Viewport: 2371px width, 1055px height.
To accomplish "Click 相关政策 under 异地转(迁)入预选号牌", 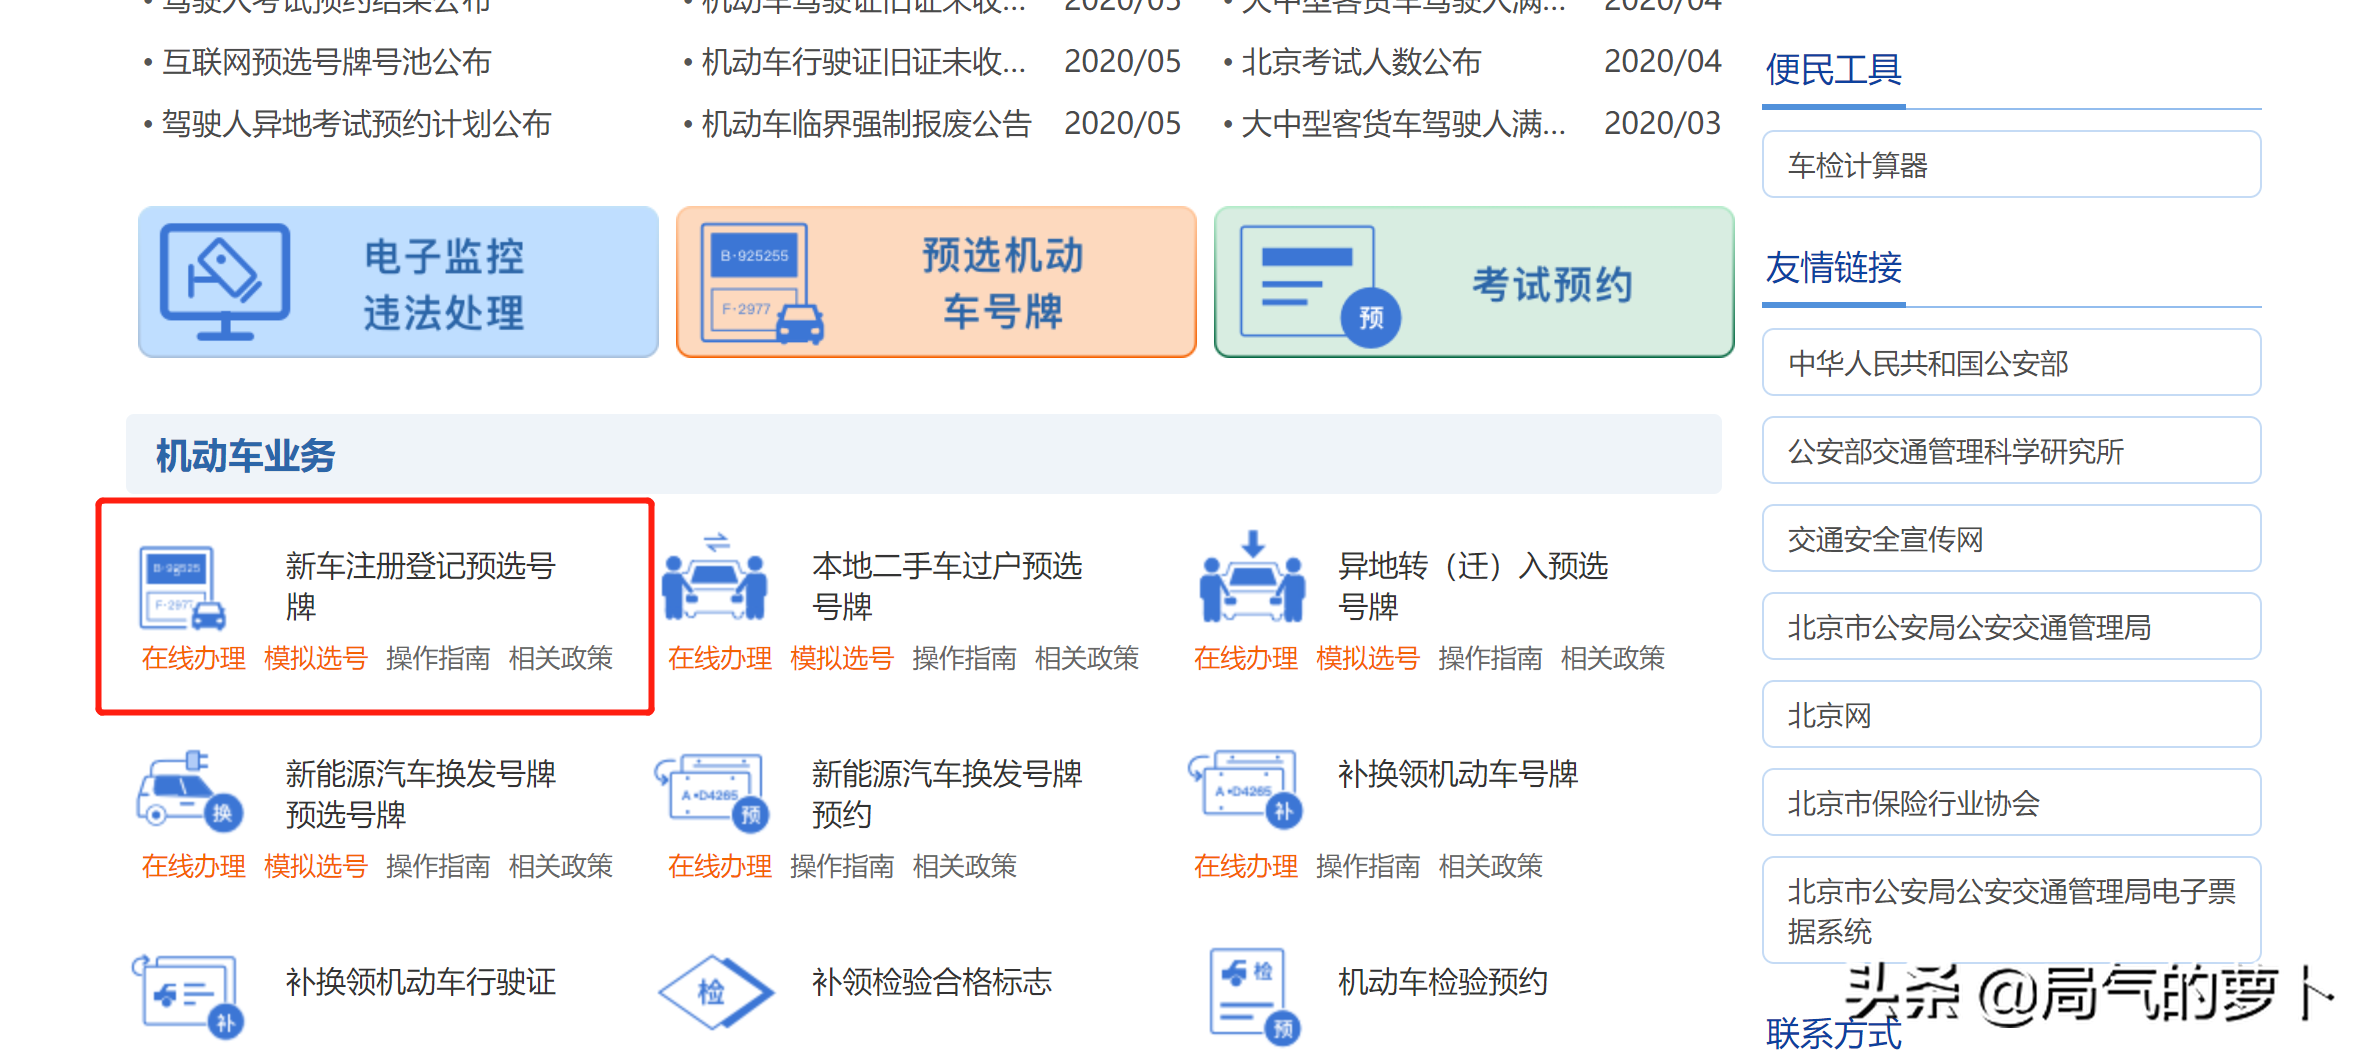I will click(1613, 659).
